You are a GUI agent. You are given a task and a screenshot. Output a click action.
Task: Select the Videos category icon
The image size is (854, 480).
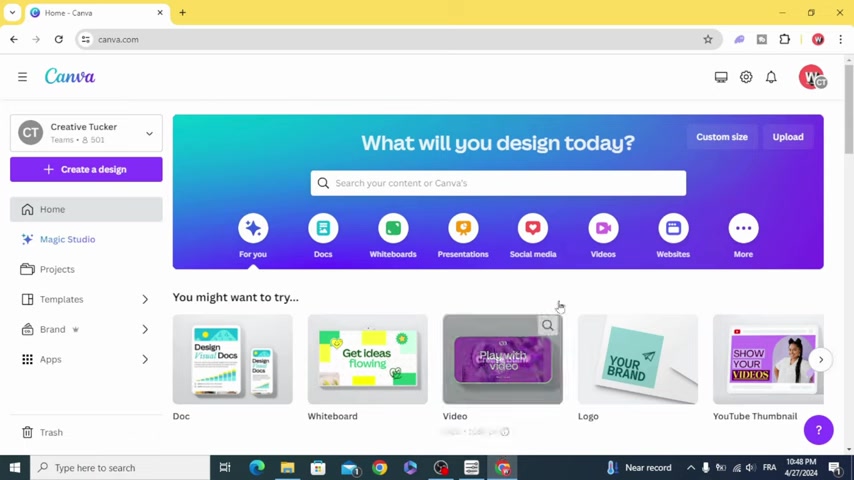pyautogui.click(x=603, y=228)
